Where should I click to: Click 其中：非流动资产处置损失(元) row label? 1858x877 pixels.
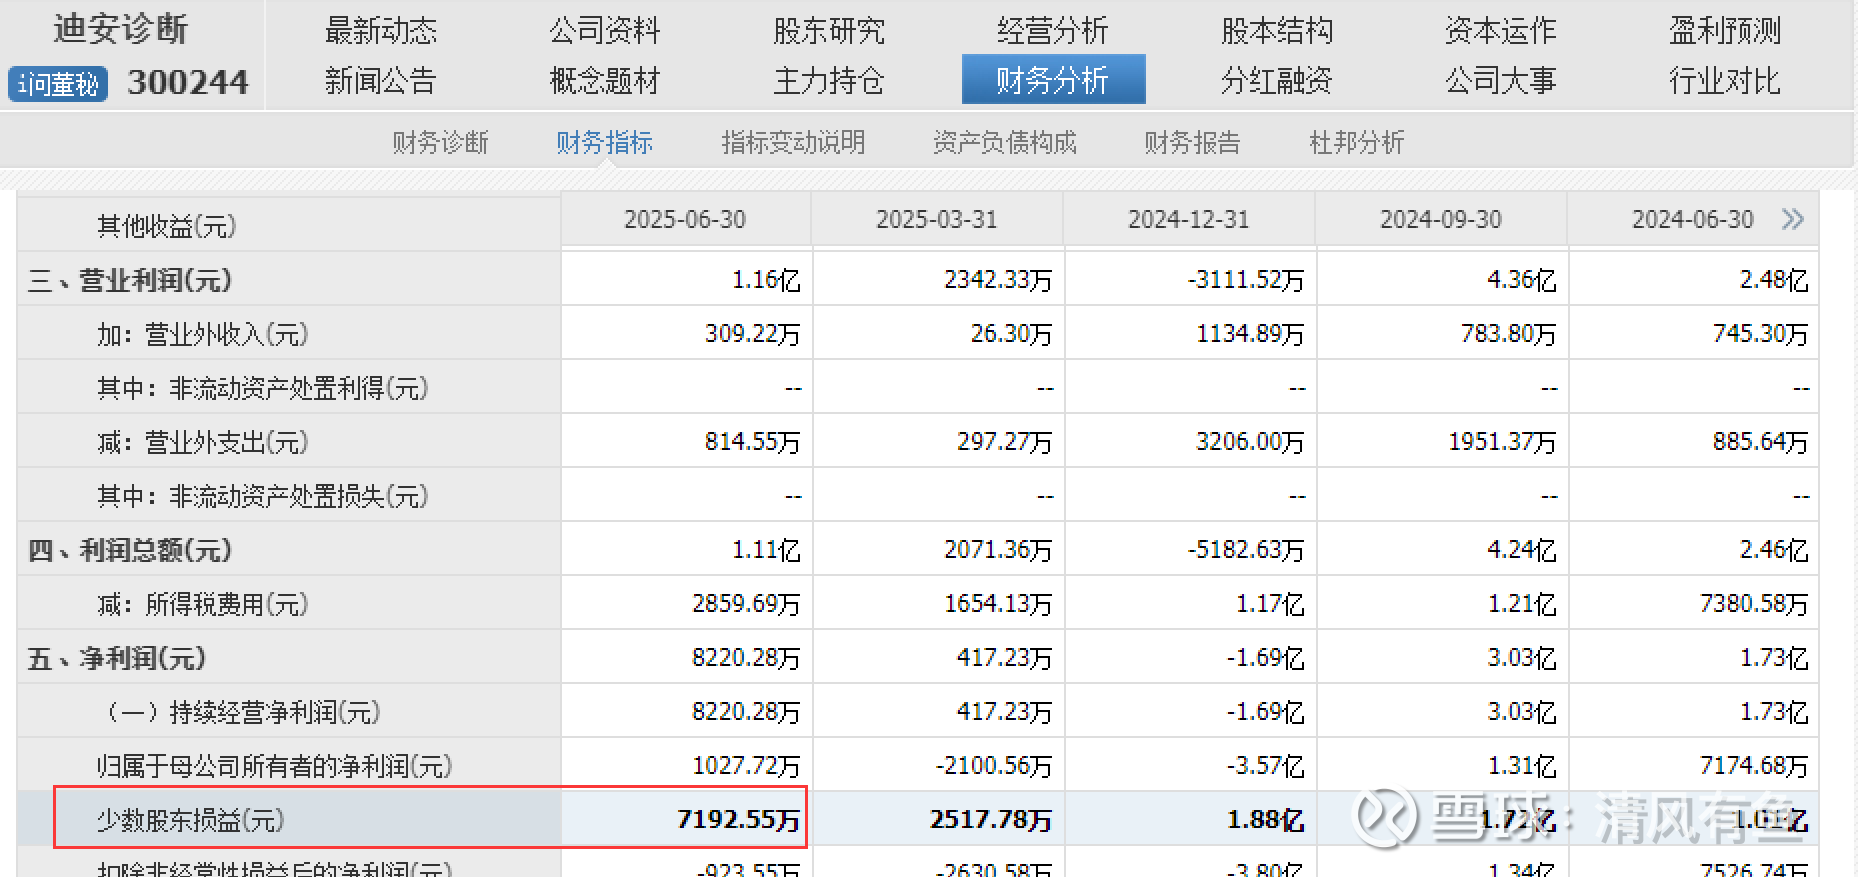(x=262, y=496)
